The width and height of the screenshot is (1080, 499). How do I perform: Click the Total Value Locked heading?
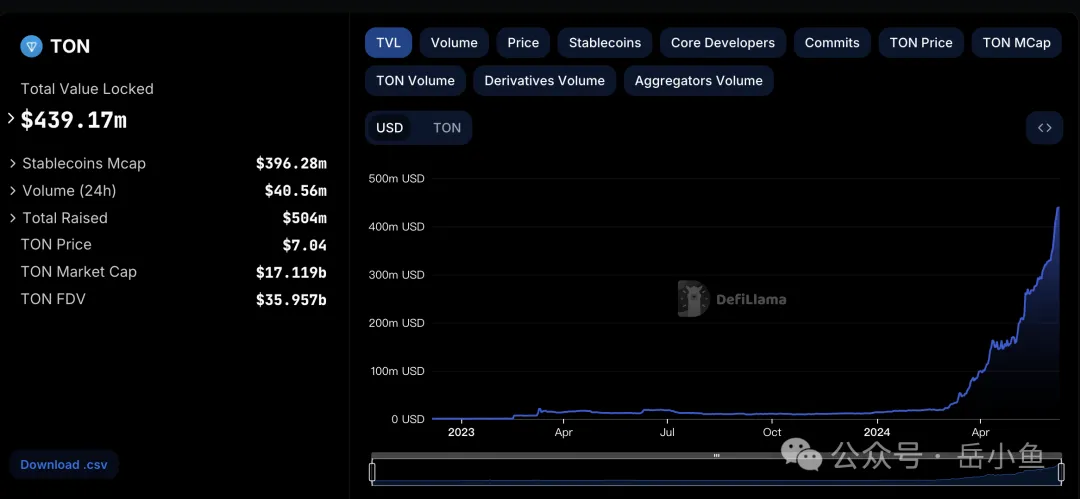(87, 89)
